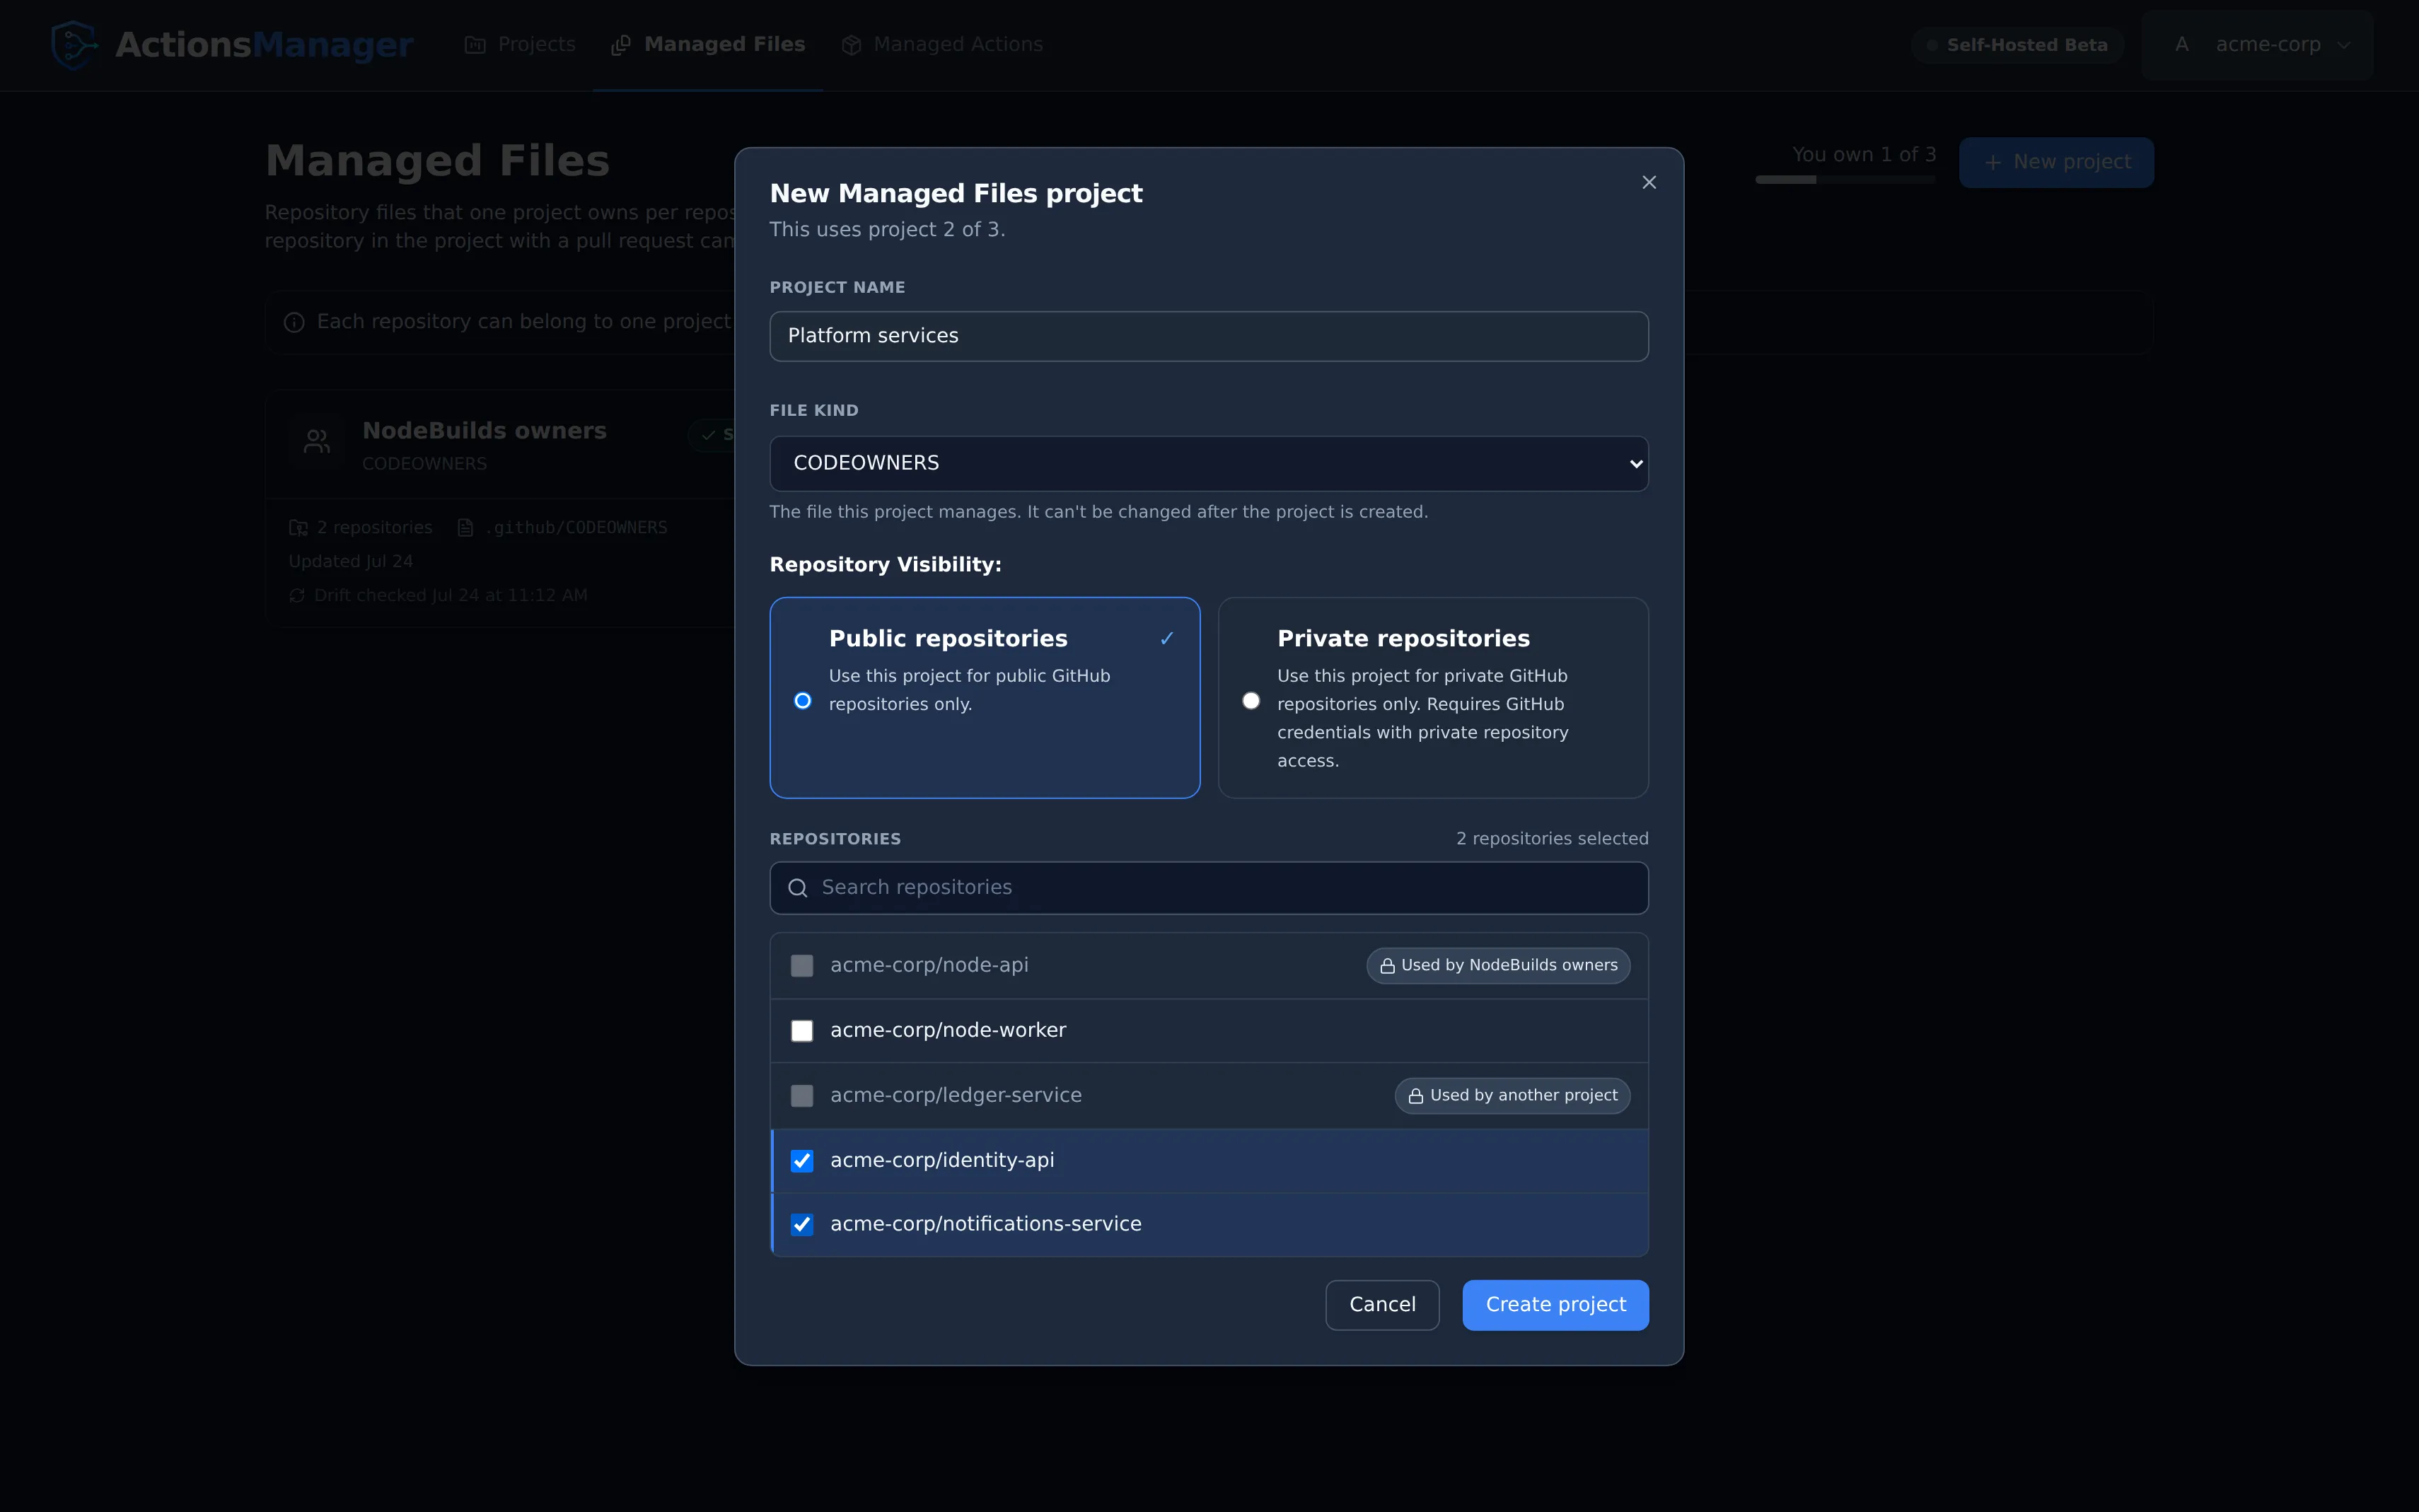Select the Public repositories radio button
This screenshot has height=1512, width=2419.
802,701
